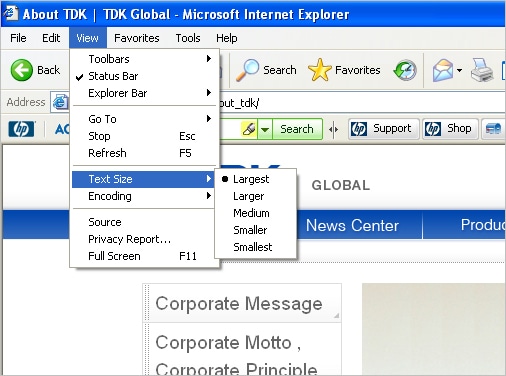
Task: Open the Favorites star icon
Action: coord(320,70)
